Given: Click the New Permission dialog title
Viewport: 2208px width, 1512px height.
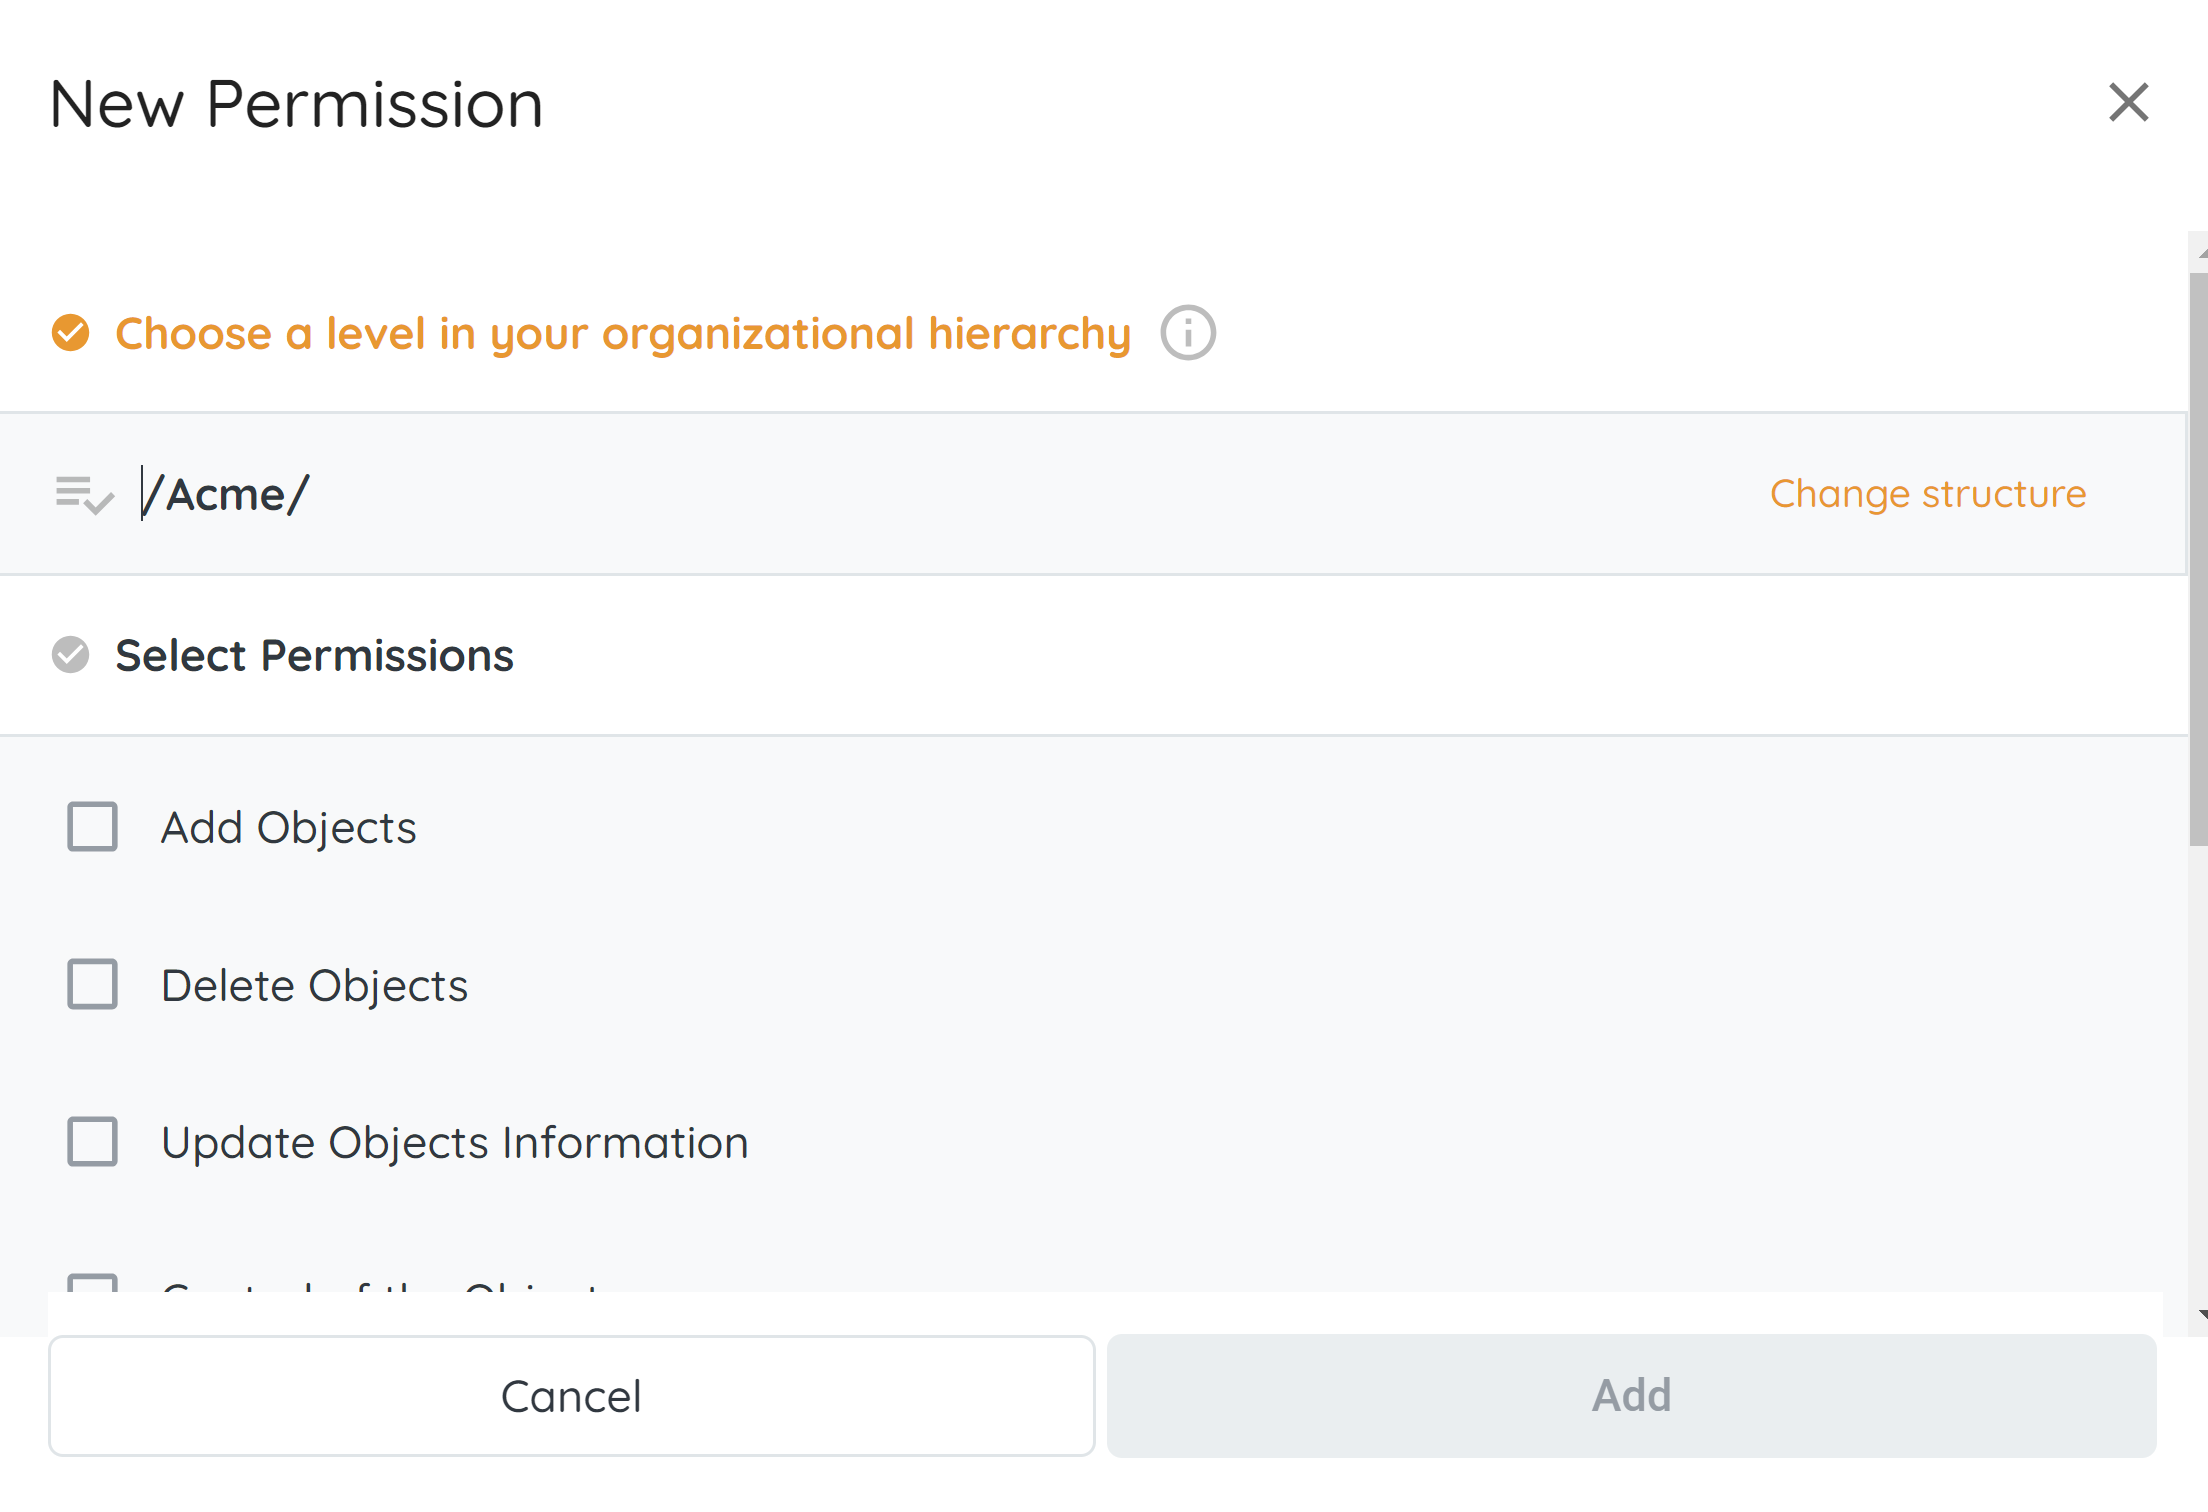Looking at the screenshot, I should pyautogui.click(x=296, y=104).
